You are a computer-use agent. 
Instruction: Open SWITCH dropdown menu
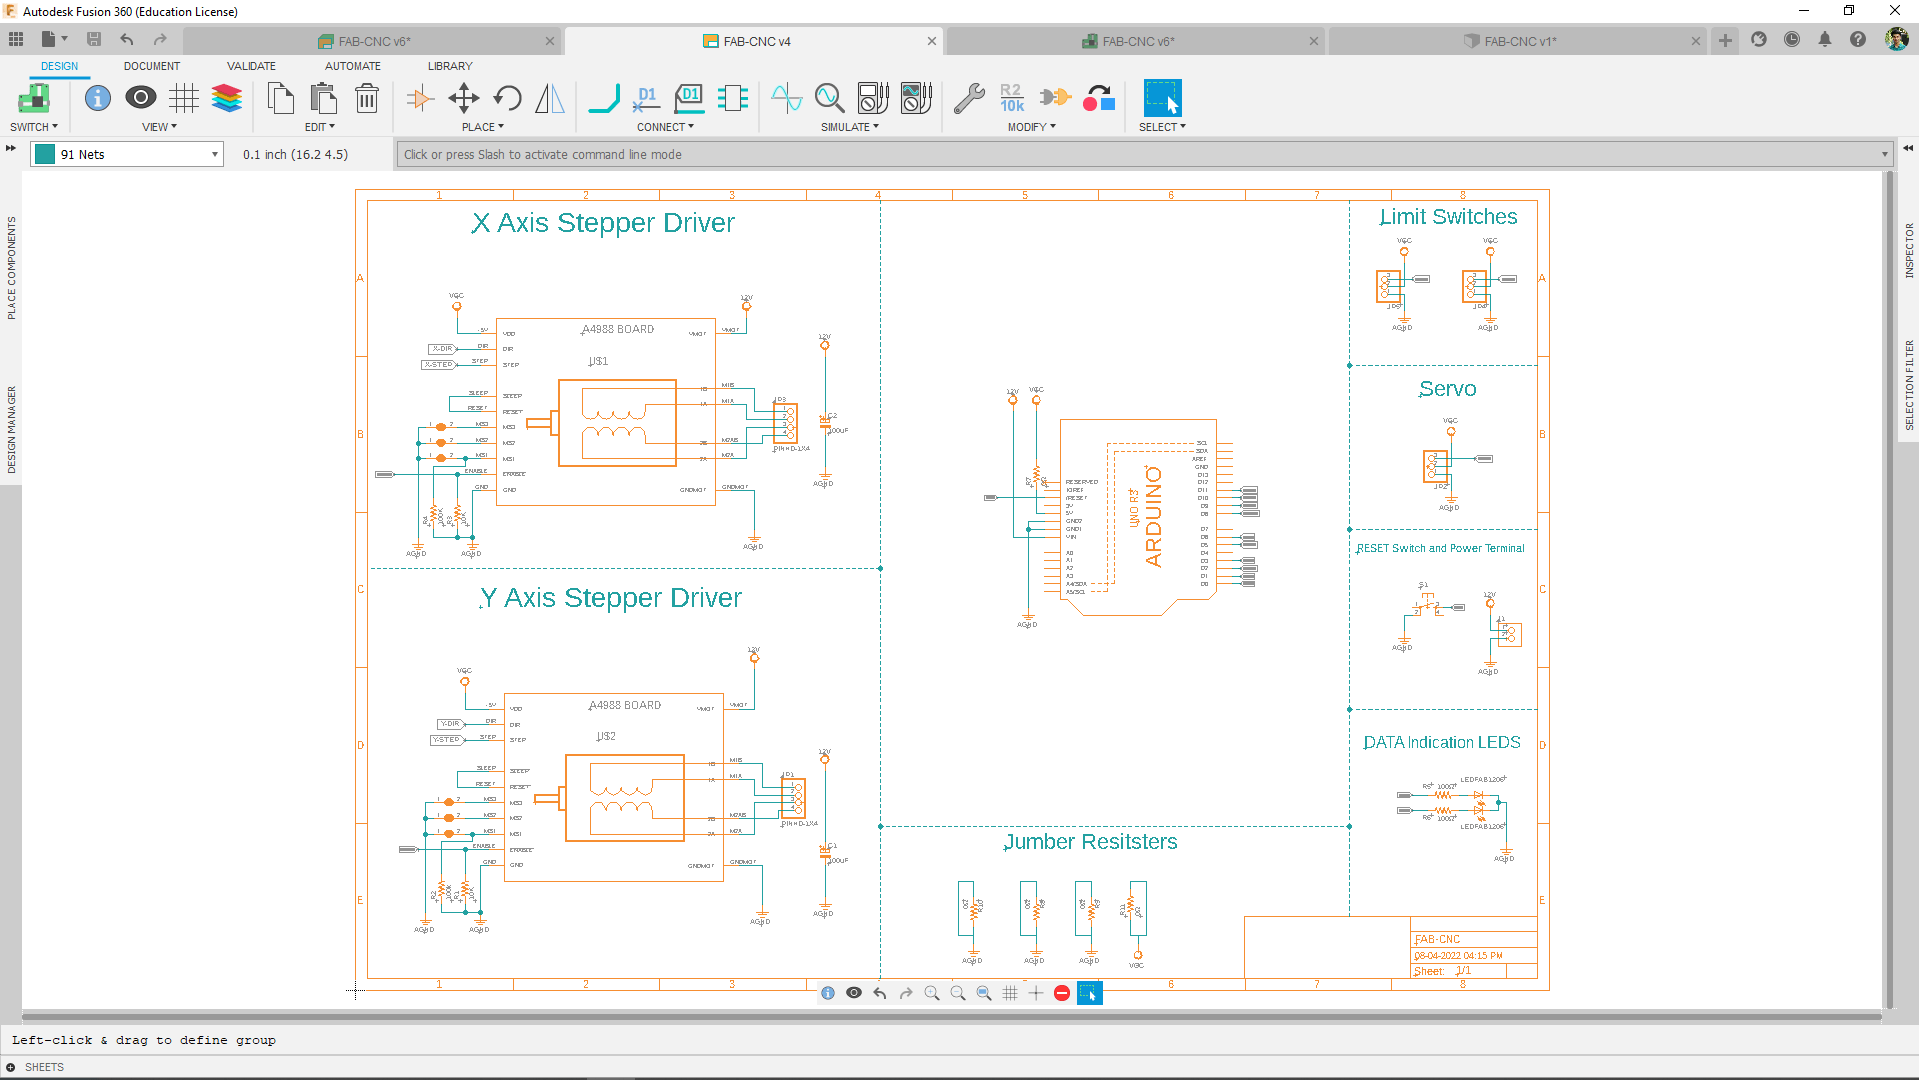pyautogui.click(x=34, y=127)
